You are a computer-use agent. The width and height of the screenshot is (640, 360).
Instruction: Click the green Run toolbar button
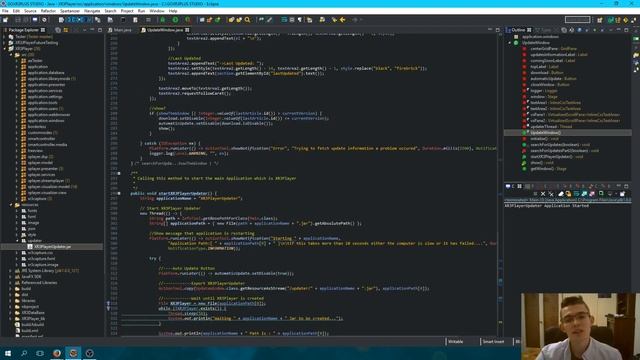click(x=175, y=20)
